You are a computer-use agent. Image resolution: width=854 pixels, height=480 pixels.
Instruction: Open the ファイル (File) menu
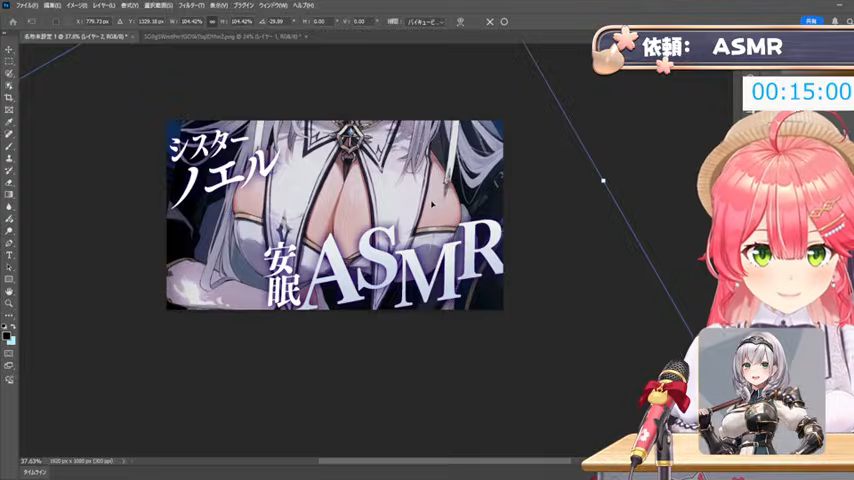click(x=27, y=5)
